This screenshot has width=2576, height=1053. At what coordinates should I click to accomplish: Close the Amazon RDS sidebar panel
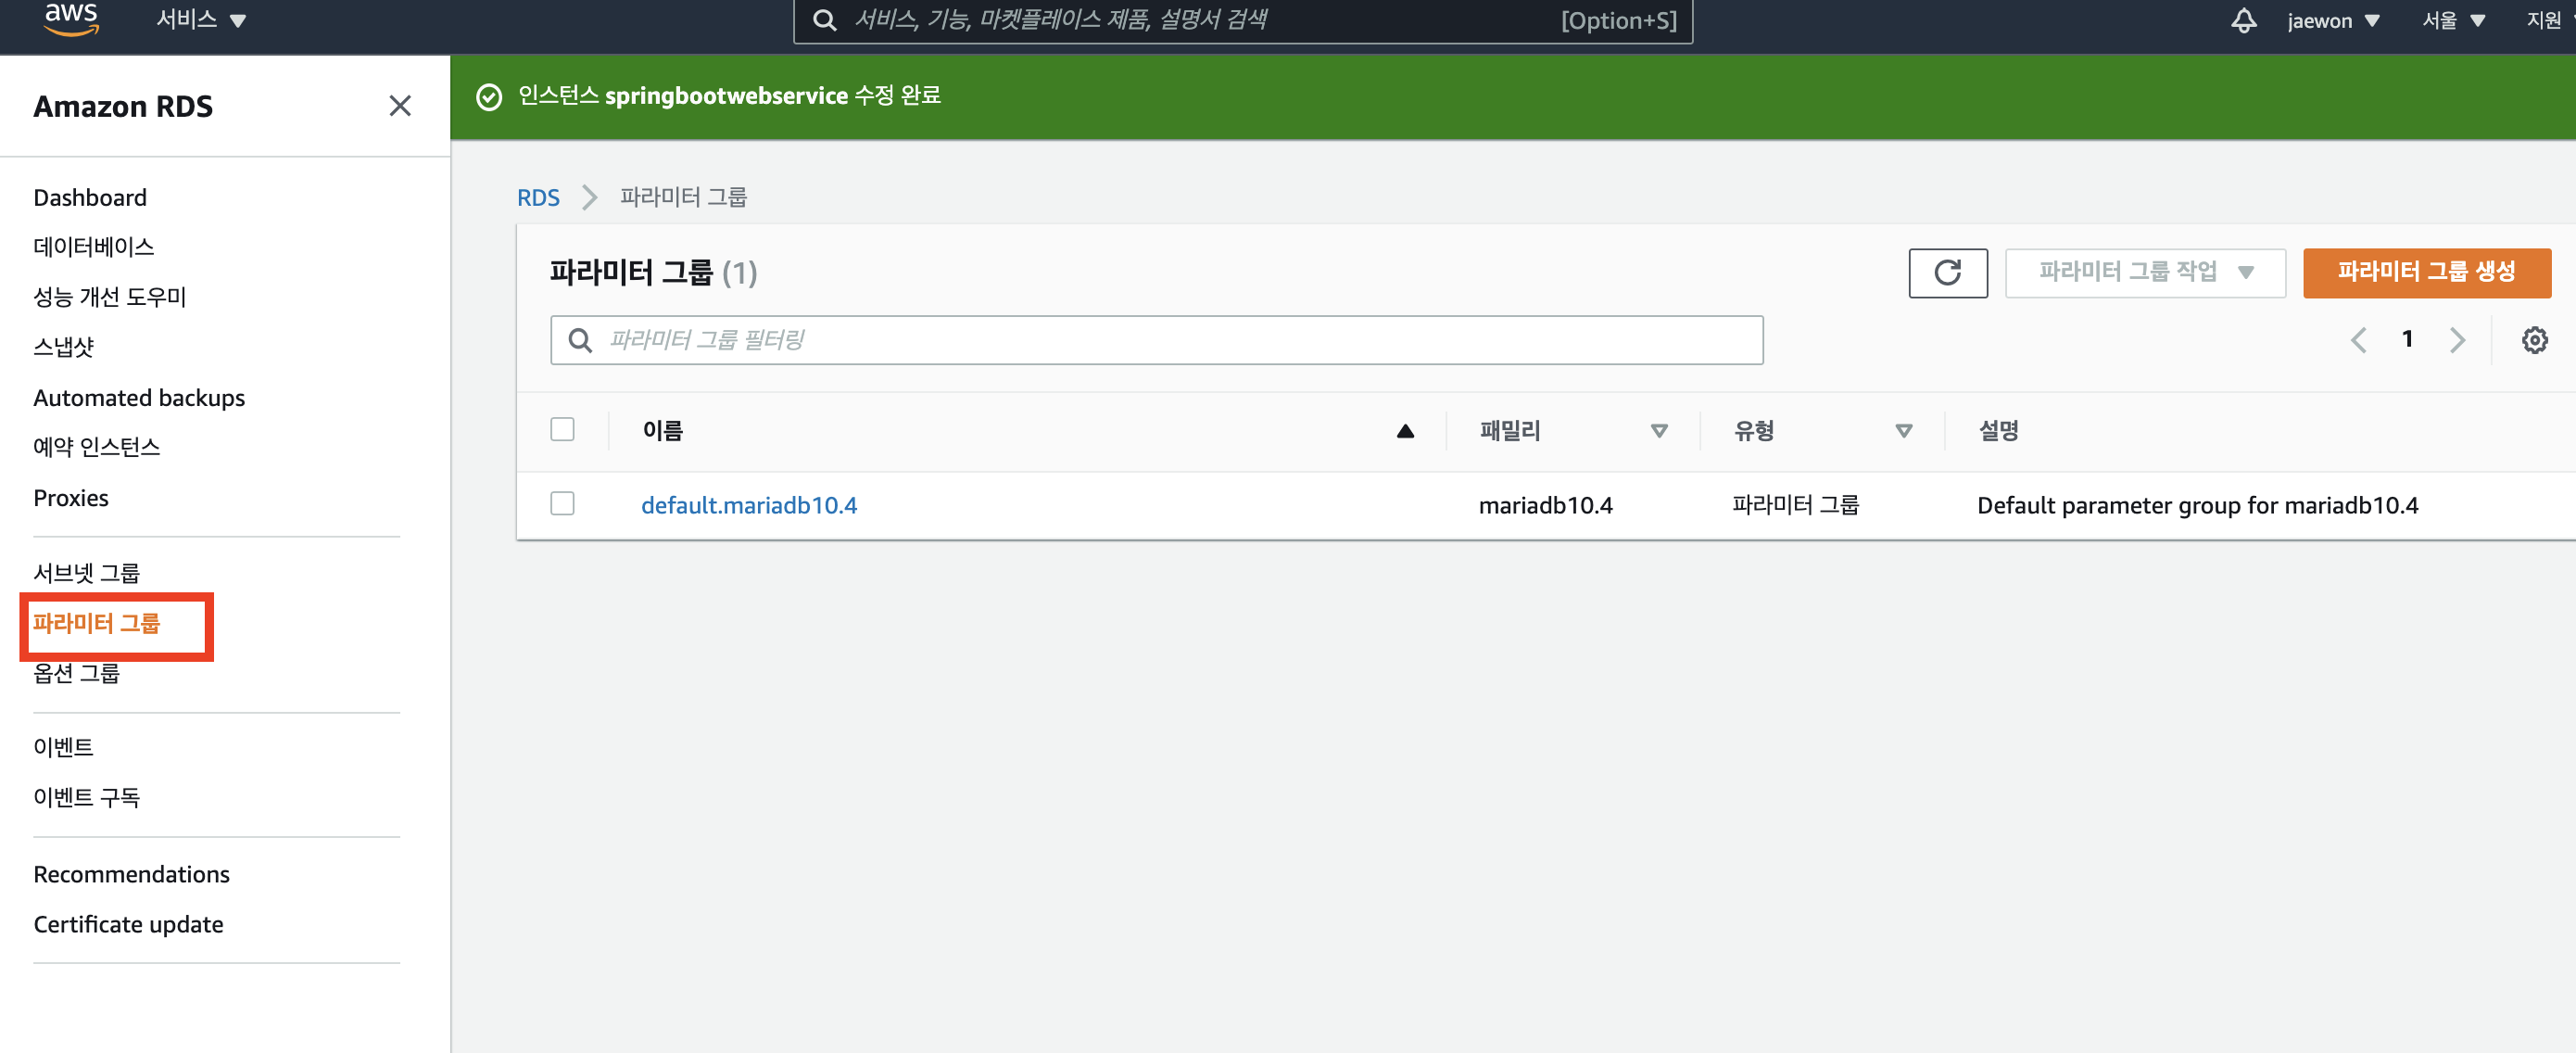(400, 106)
